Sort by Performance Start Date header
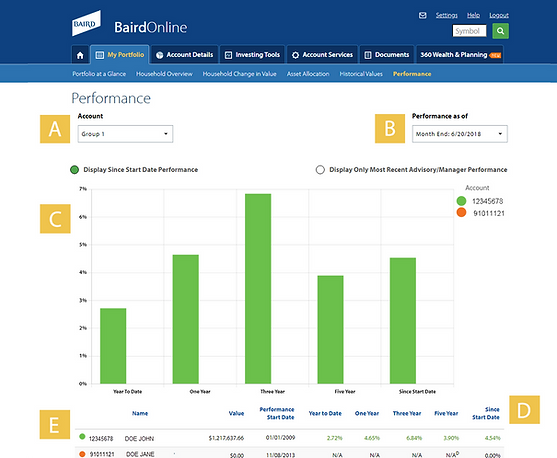The height and width of the screenshot is (458, 557). coord(277,413)
